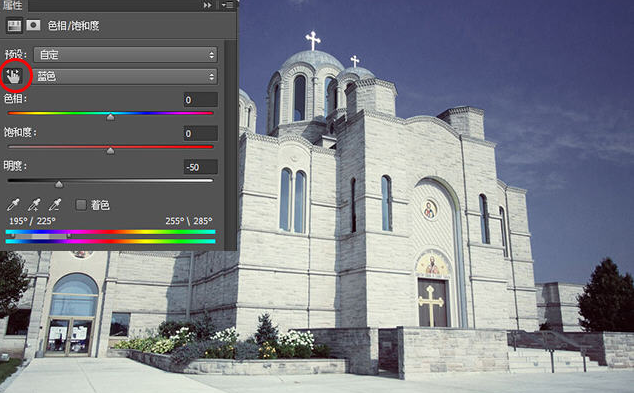
Task: Select the first eyedropper tool
Action: 13,205
